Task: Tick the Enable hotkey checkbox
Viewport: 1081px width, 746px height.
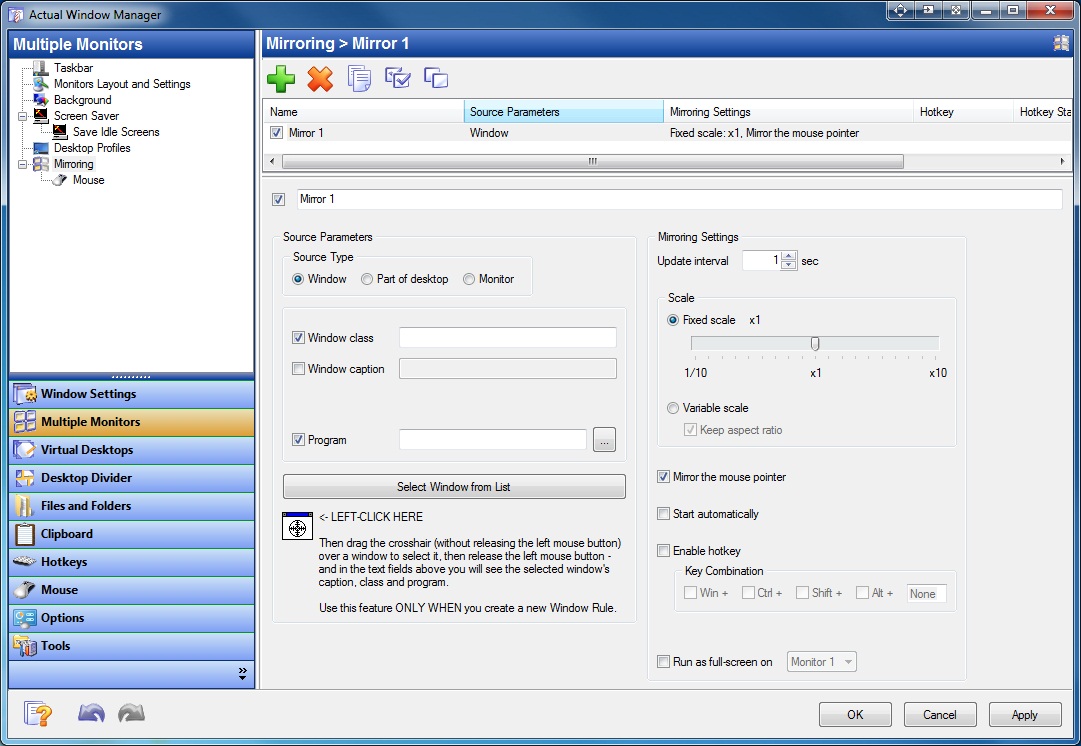Action: coord(663,551)
